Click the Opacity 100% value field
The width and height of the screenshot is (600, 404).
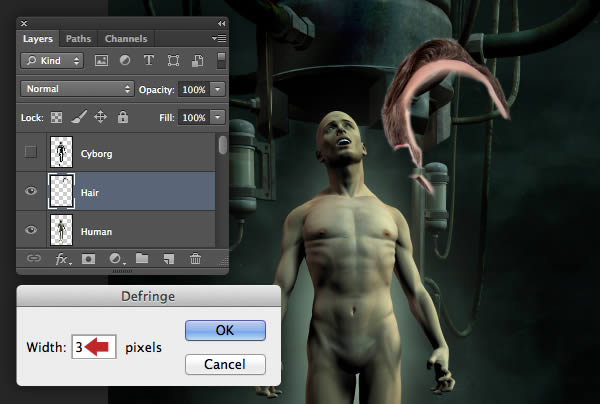click(x=194, y=90)
